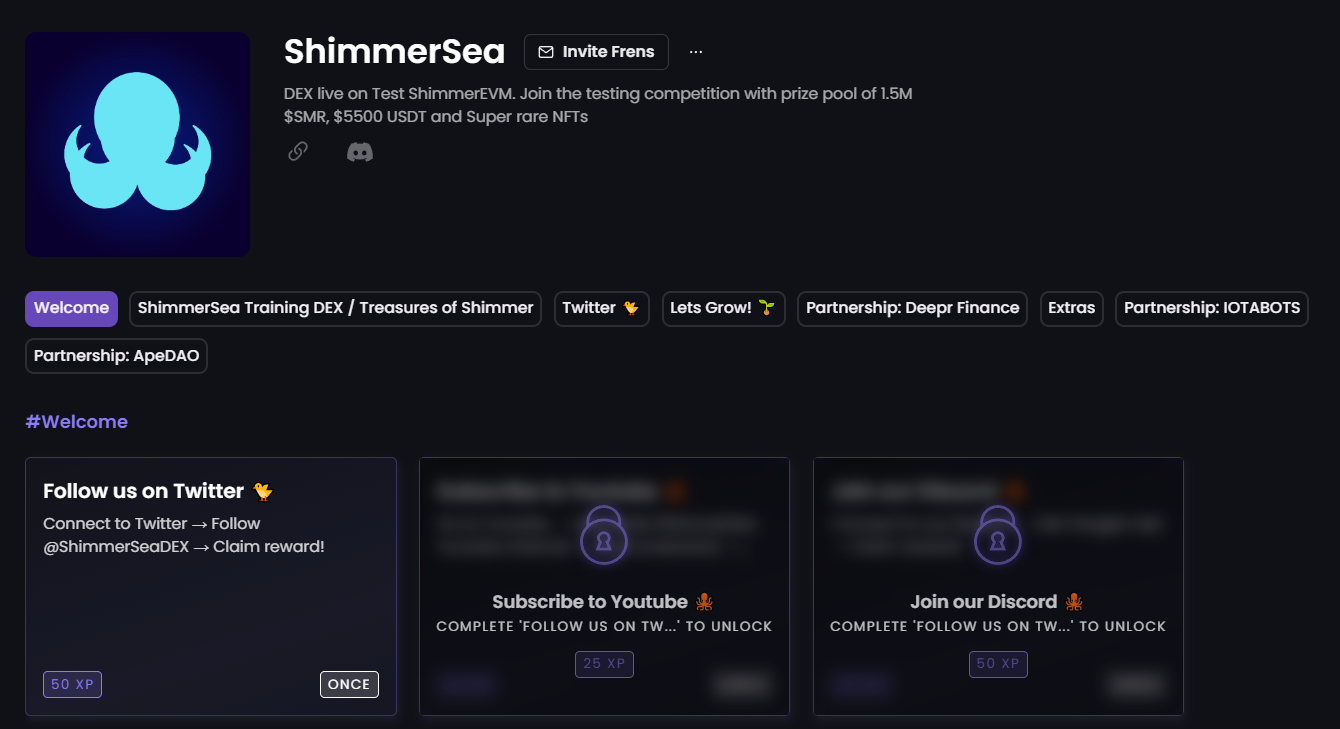1340x729 pixels.
Task: Click the lock icon on Join our Discord
Action: point(998,535)
